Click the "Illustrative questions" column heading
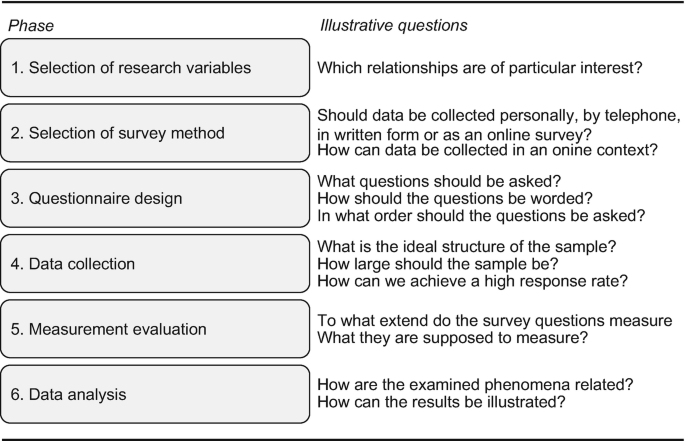The width and height of the screenshot is (685, 441). click(393, 26)
